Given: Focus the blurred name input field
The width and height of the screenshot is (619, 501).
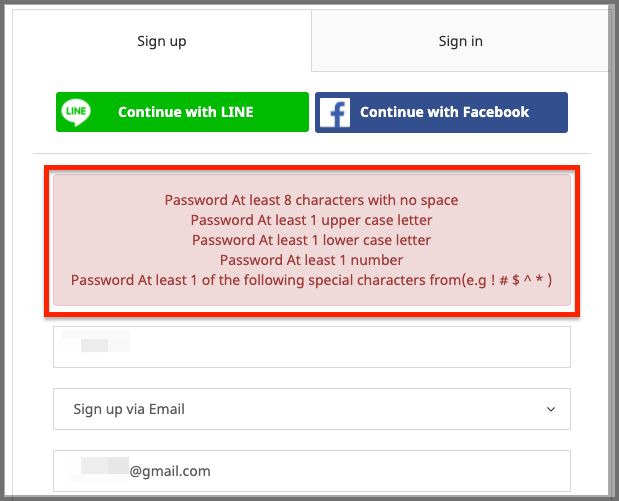Looking at the screenshot, I should tap(312, 347).
